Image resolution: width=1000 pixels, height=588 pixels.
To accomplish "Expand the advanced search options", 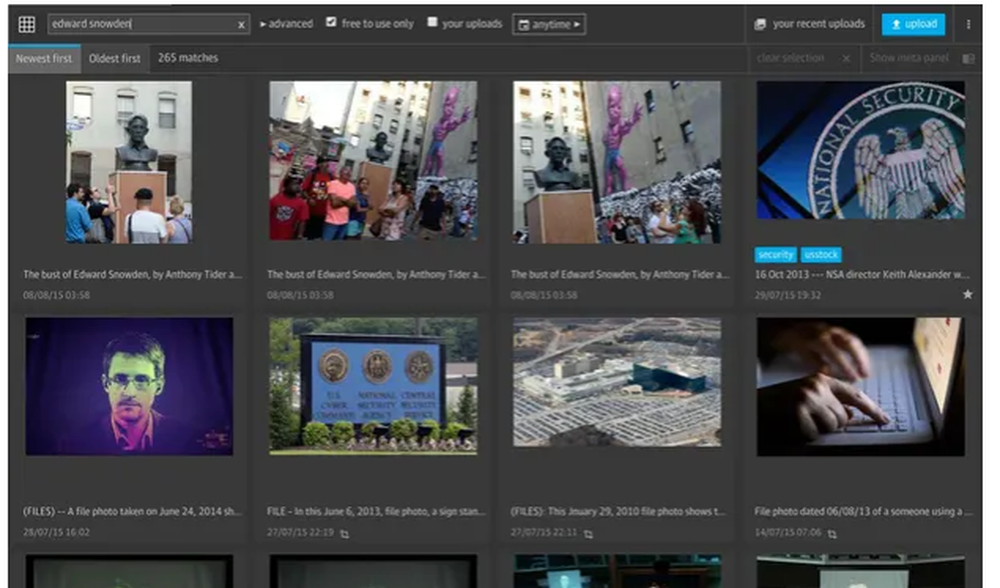I will pyautogui.click(x=288, y=23).
